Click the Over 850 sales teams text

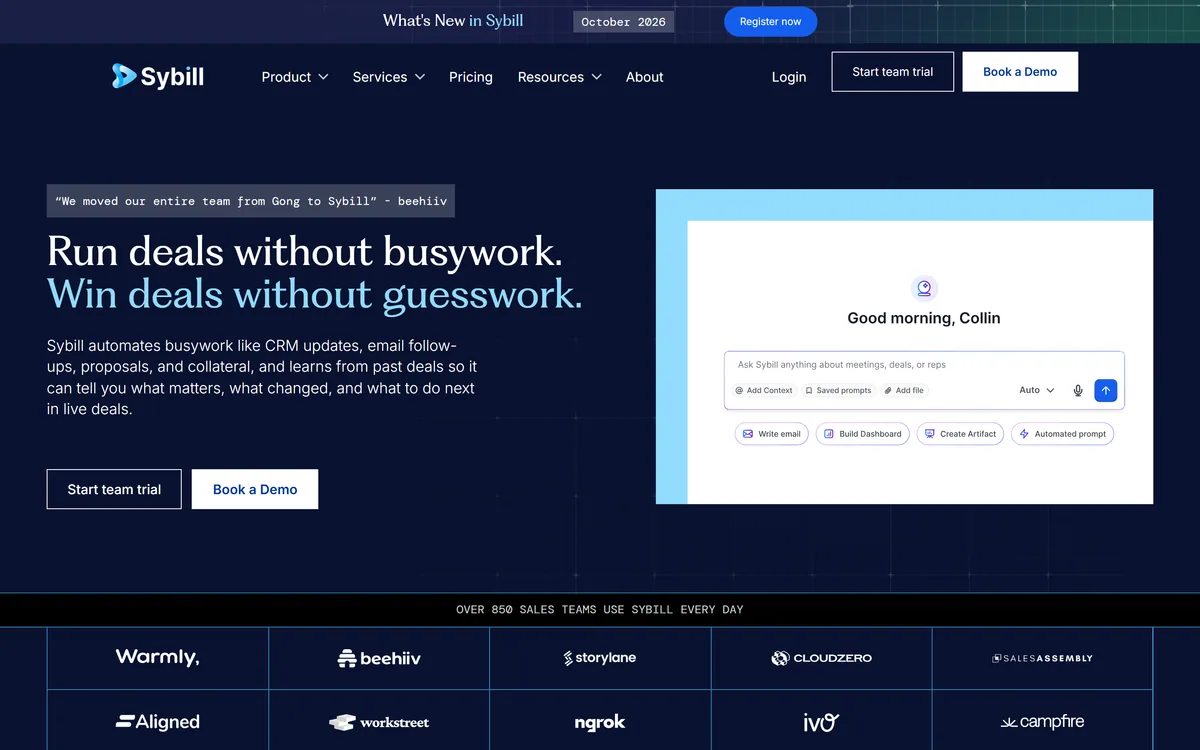point(600,609)
